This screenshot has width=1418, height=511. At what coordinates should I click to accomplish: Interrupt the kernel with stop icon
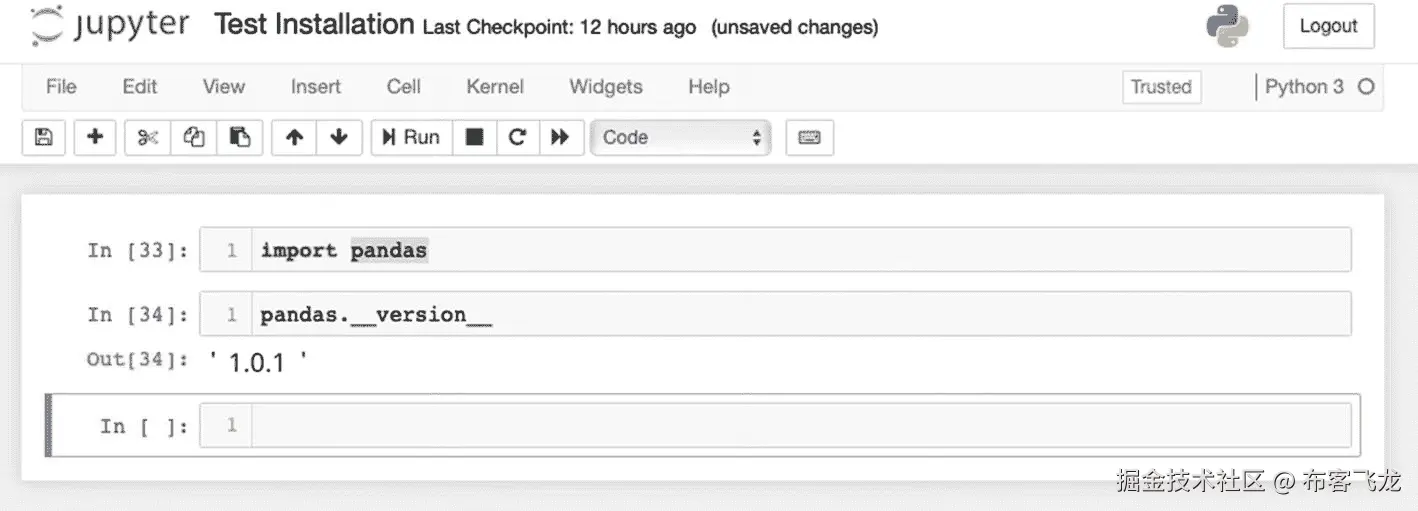(x=475, y=138)
